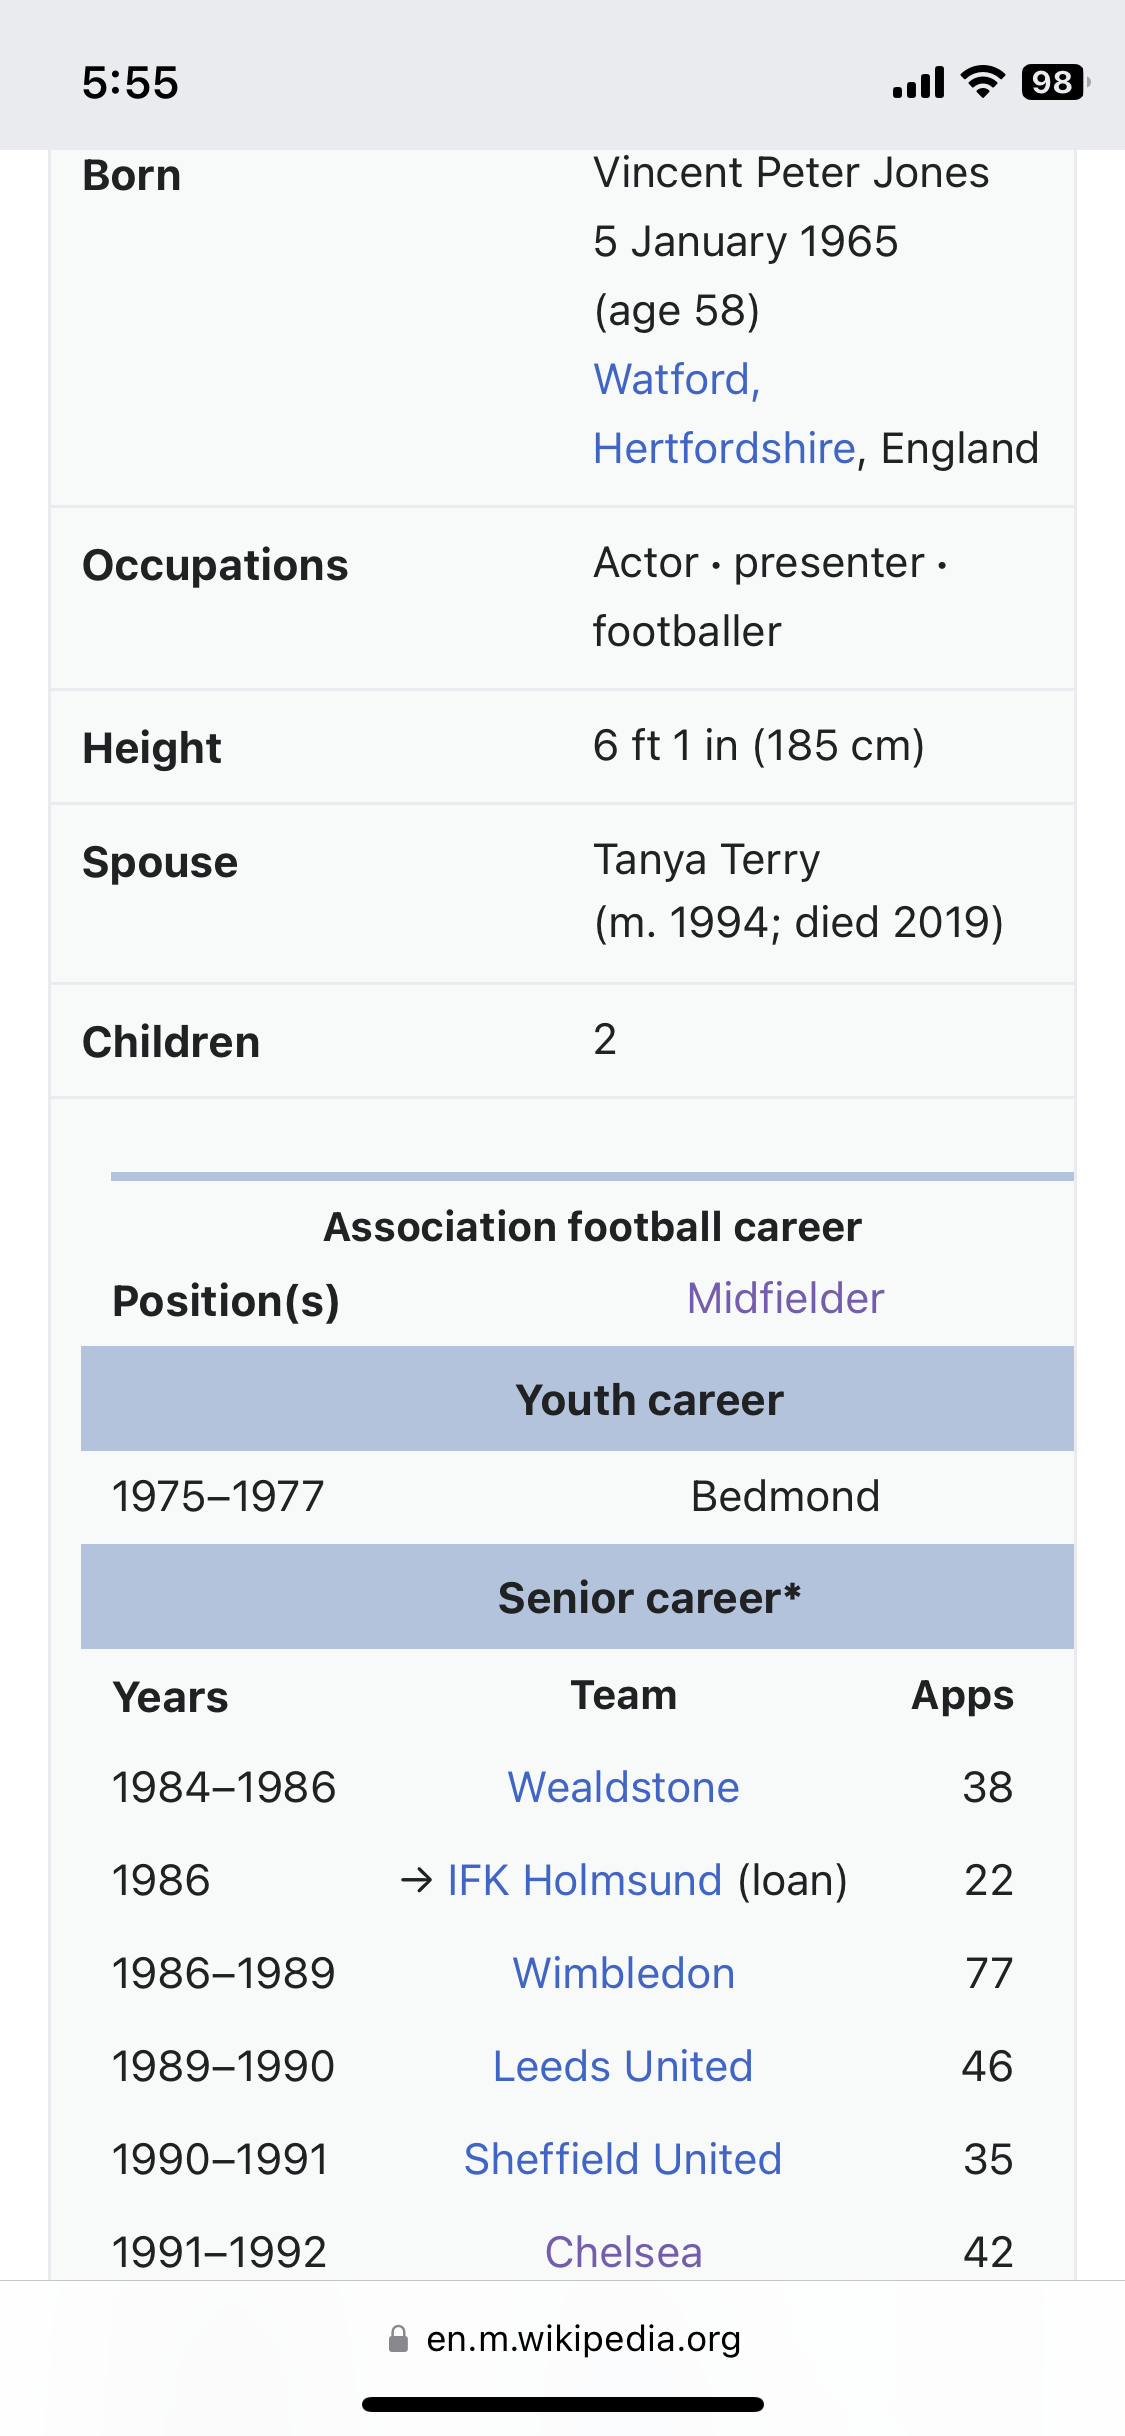Tap the home indicator bar

[x=563, y=2404]
